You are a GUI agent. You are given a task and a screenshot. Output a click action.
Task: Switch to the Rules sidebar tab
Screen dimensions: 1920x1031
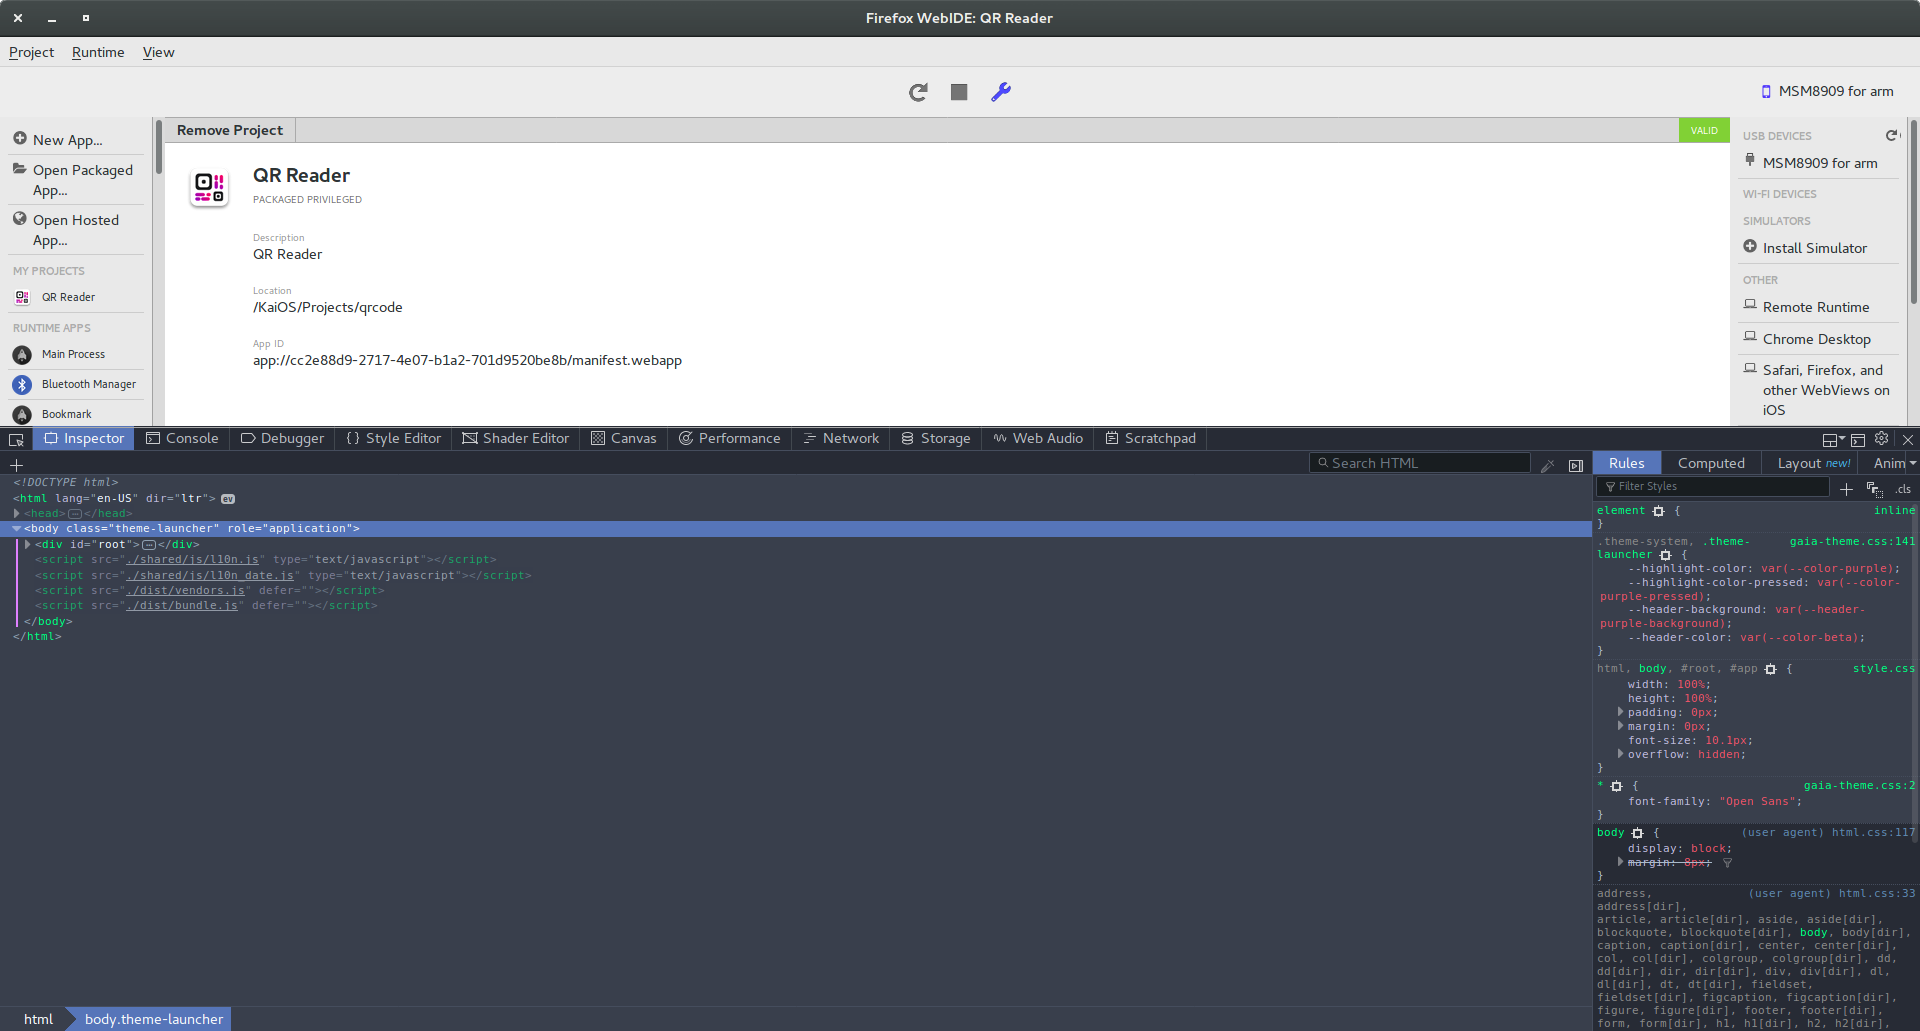click(1626, 463)
